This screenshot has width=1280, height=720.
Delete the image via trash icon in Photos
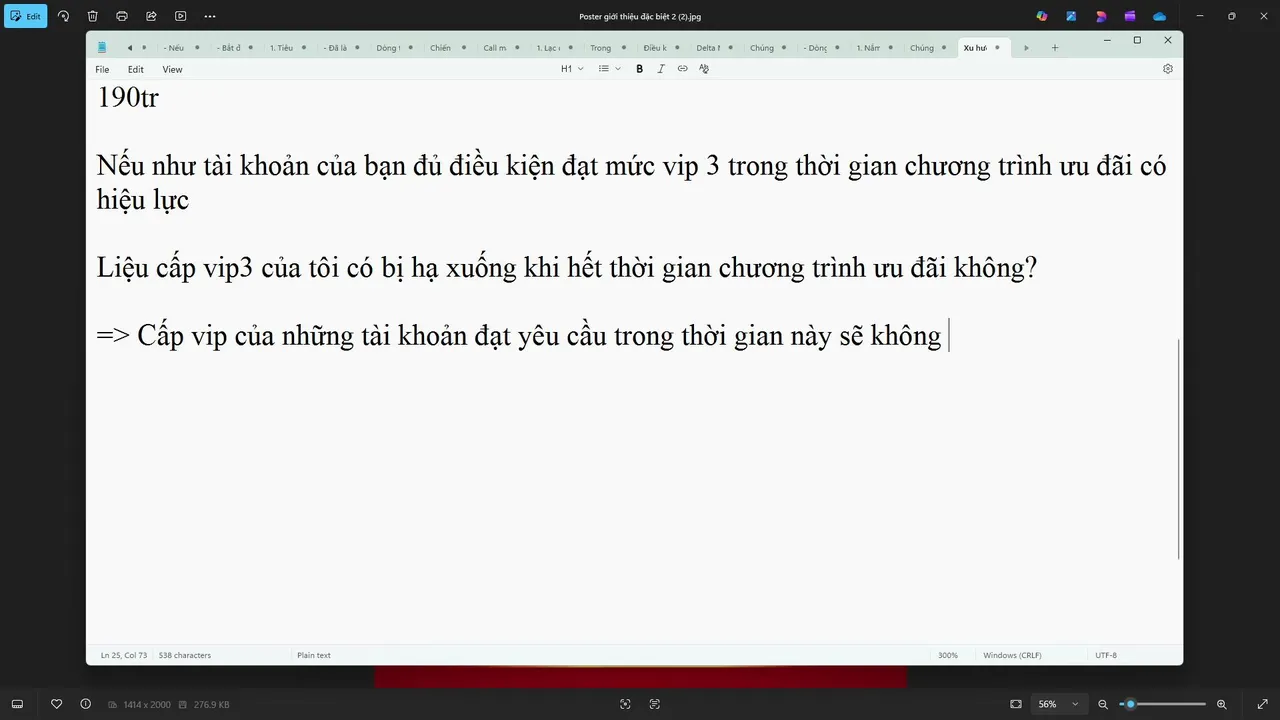[x=93, y=16]
